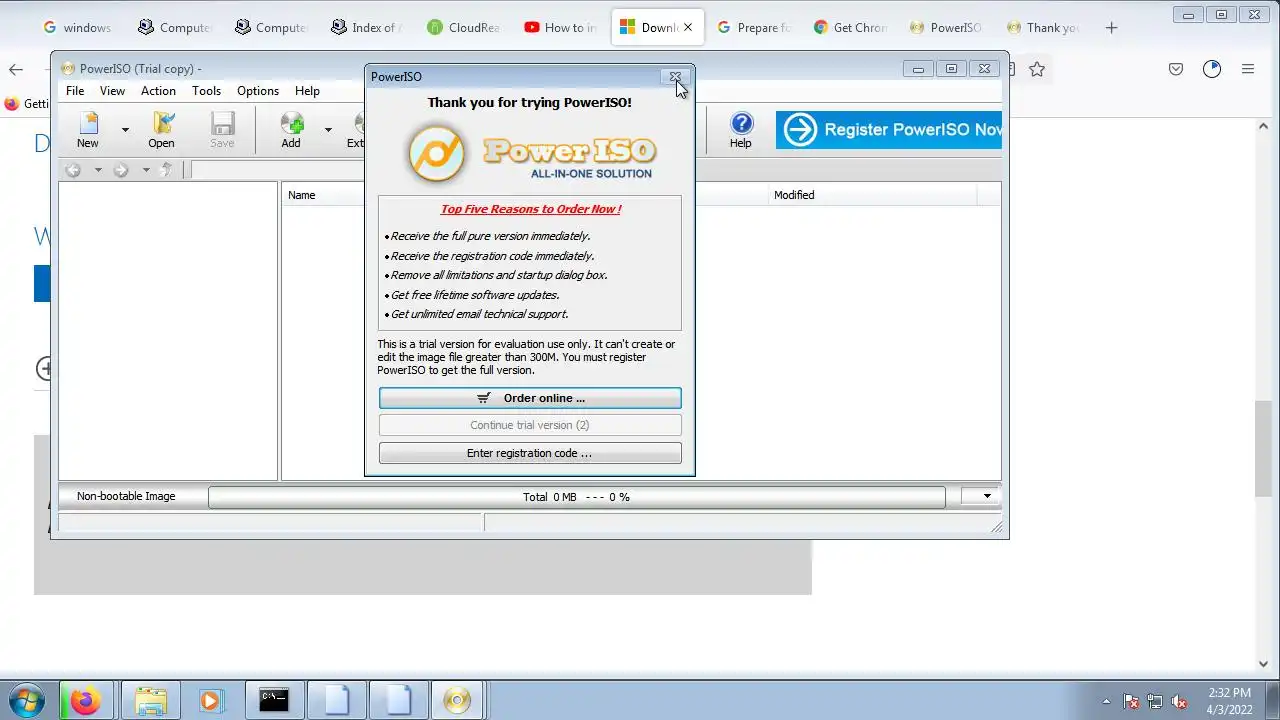This screenshot has width=1280, height=720.
Task: Click the up-one-level folder arrow icon
Action: click(167, 170)
